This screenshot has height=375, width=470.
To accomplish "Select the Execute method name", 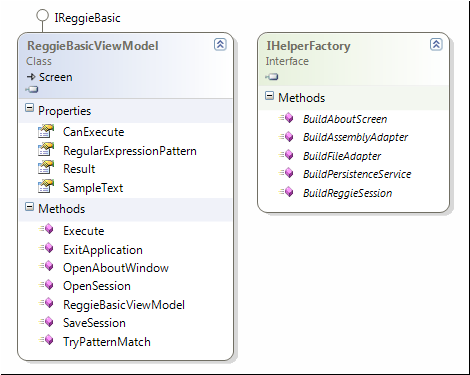I will 84,231.
